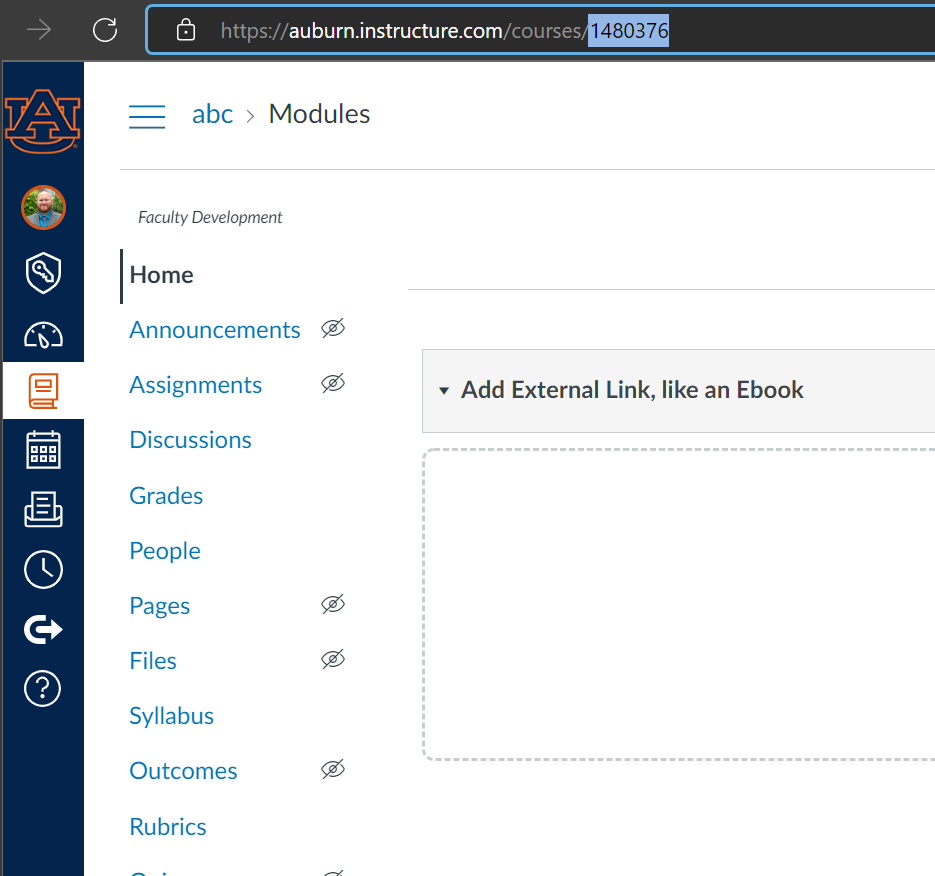Click the Help question mark icon
935x876 pixels.
(43, 688)
